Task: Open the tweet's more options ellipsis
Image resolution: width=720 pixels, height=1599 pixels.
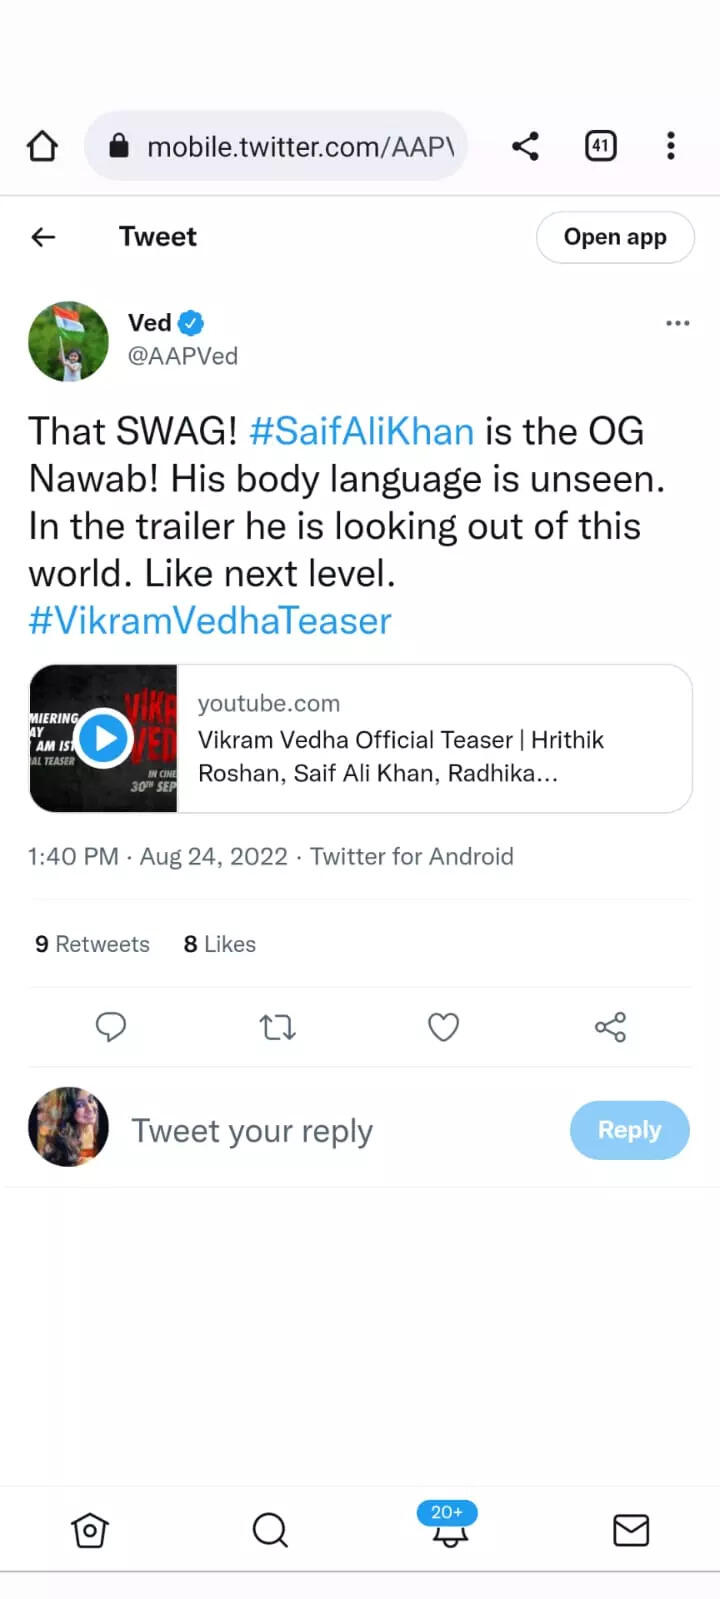Action: (678, 323)
